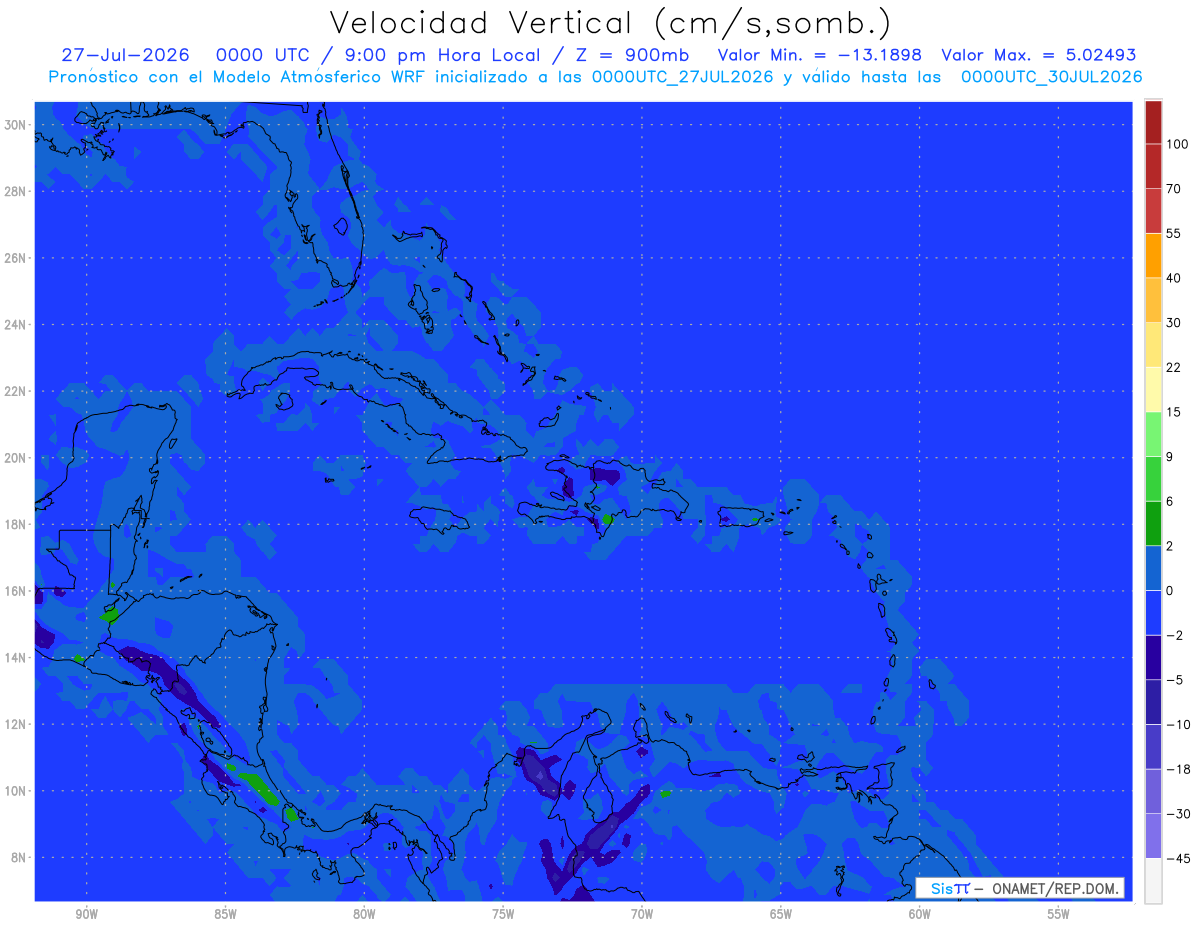The height and width of the screenshot is (927, 1200).
Task: Click the latitude label '18N'
Action: click(17, 524)
